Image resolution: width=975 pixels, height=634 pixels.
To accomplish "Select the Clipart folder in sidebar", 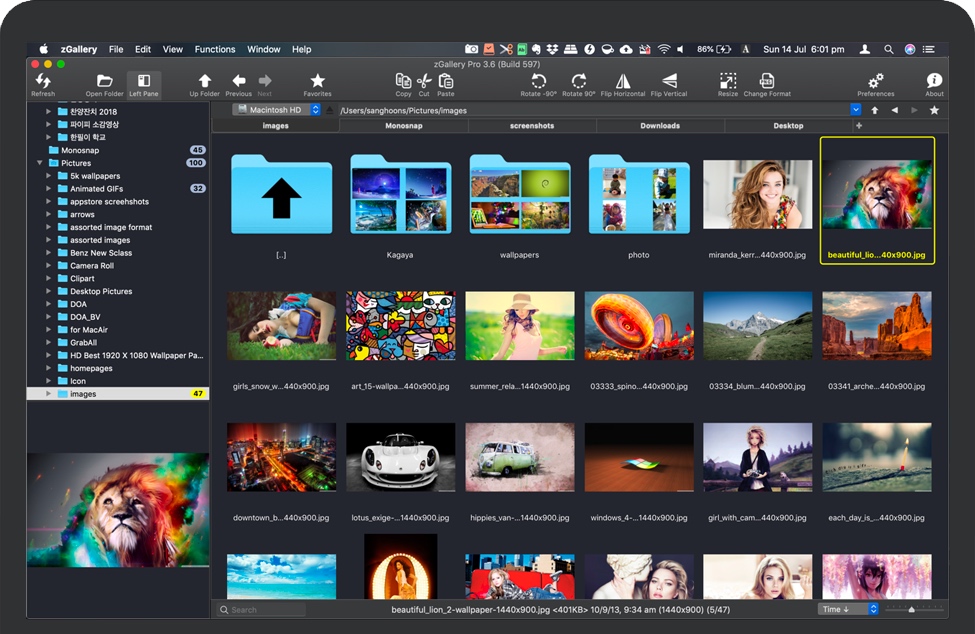I will click(x=118, y=278).
